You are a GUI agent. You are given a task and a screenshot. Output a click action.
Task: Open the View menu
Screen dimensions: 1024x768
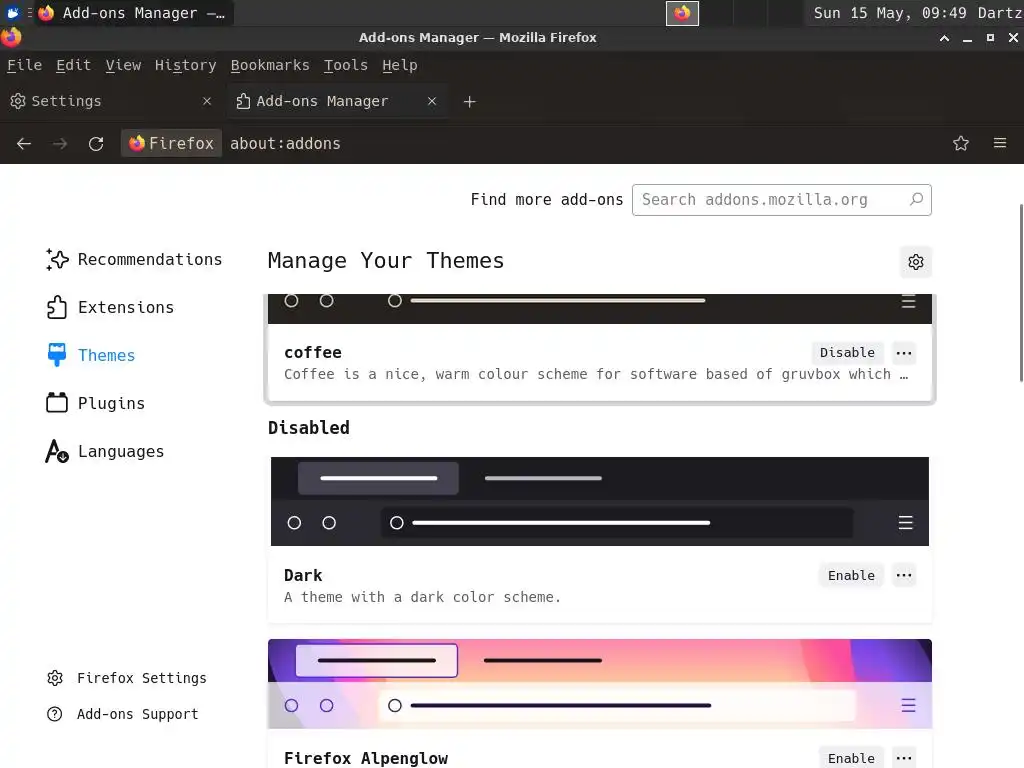[123, 65]
